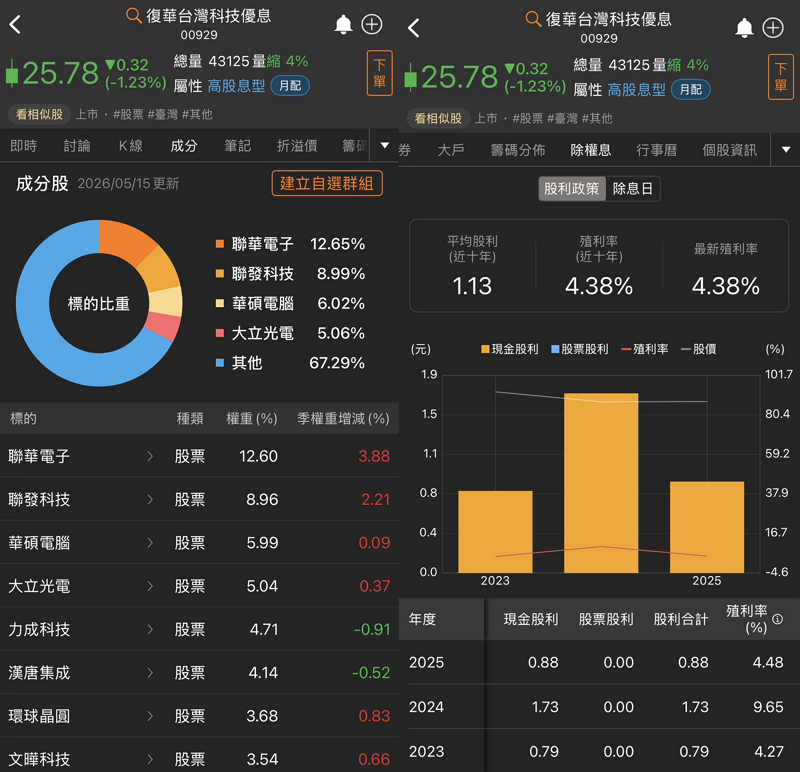800x772 pixels.
Task: Tap the add-to-watchlist plus on left screen
Action: (372, 24)
